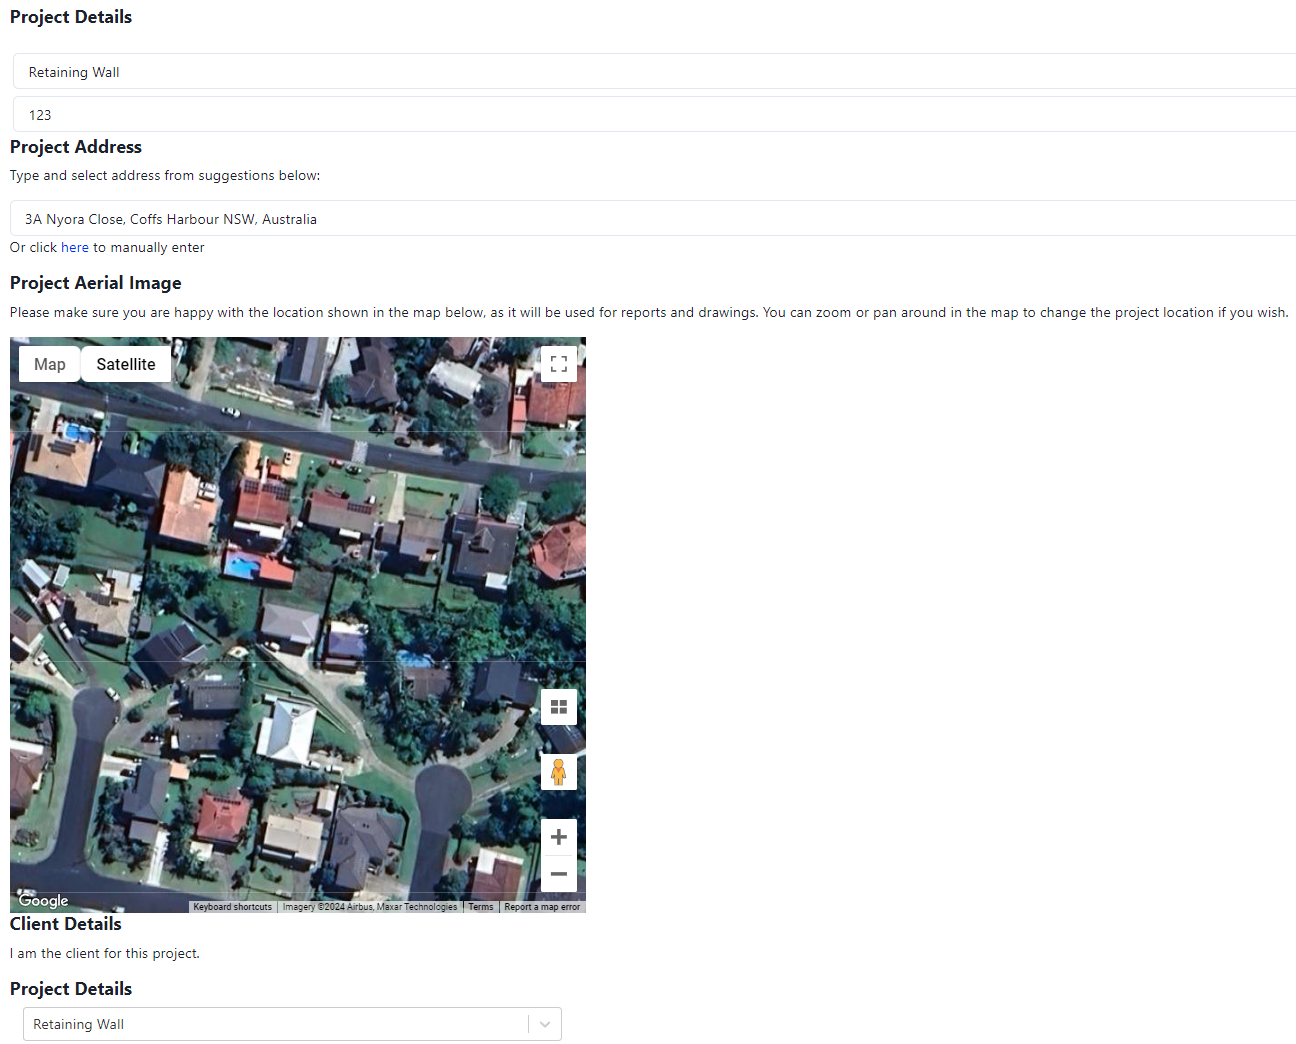Screen dimensions: 1296x1044
Task: Click the zoom in plus button
Action: tap(558, 837)
